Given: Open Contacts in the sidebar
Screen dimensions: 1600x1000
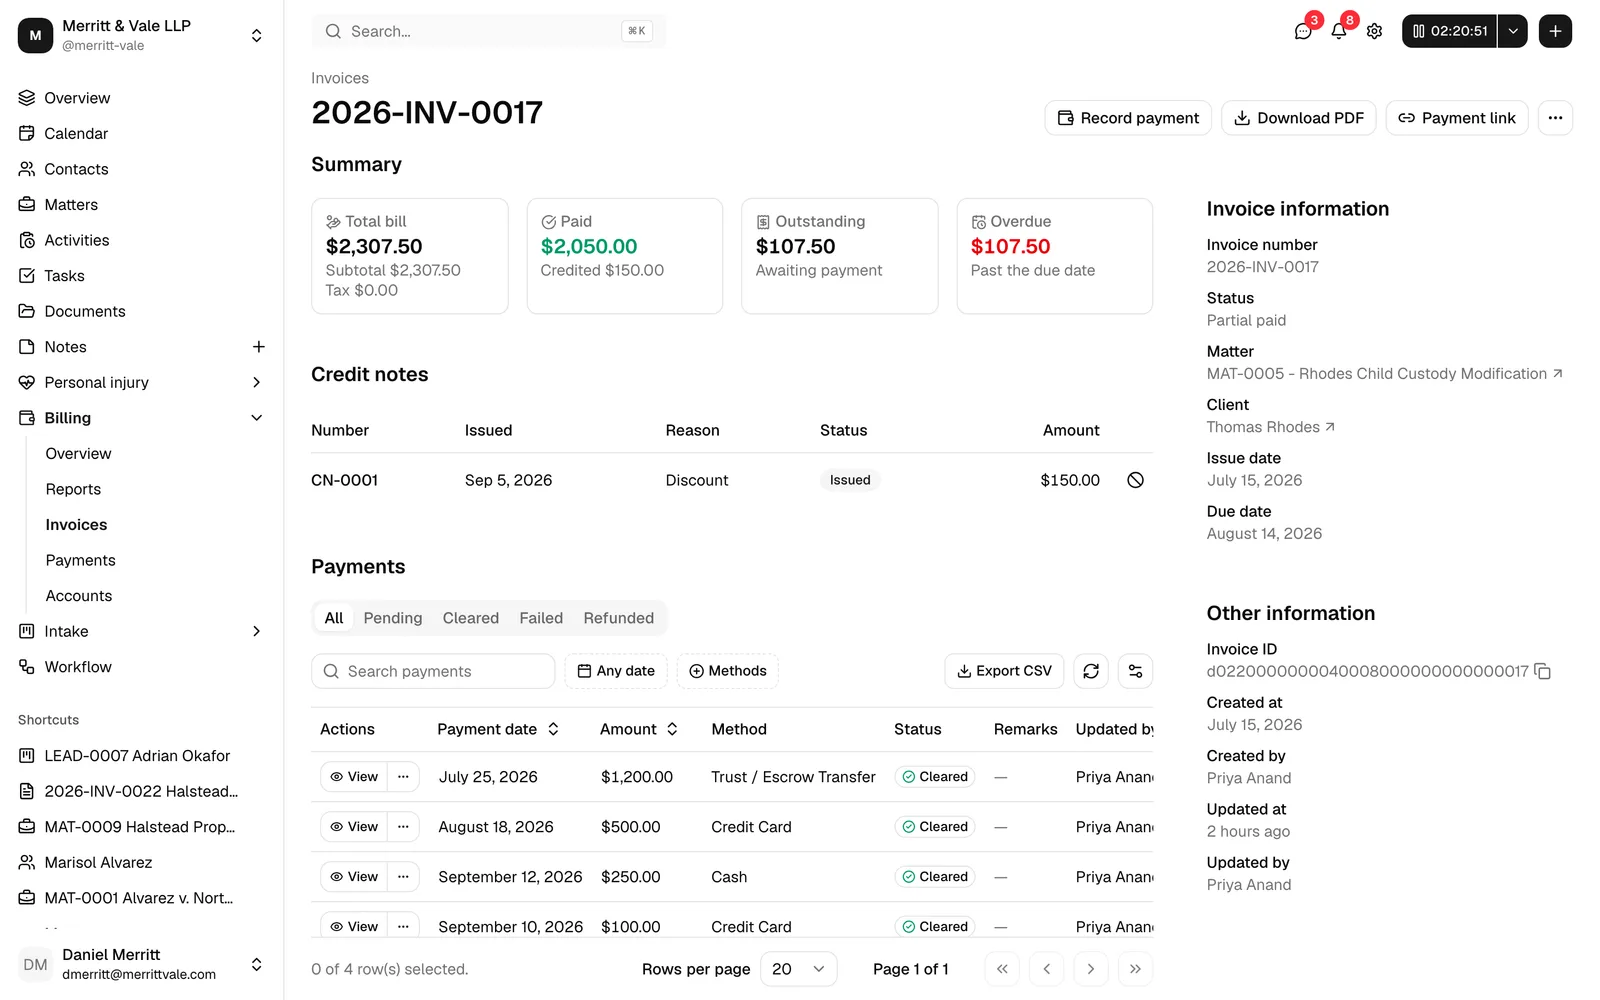Looking at the screenshot, I should coord(141,169).
